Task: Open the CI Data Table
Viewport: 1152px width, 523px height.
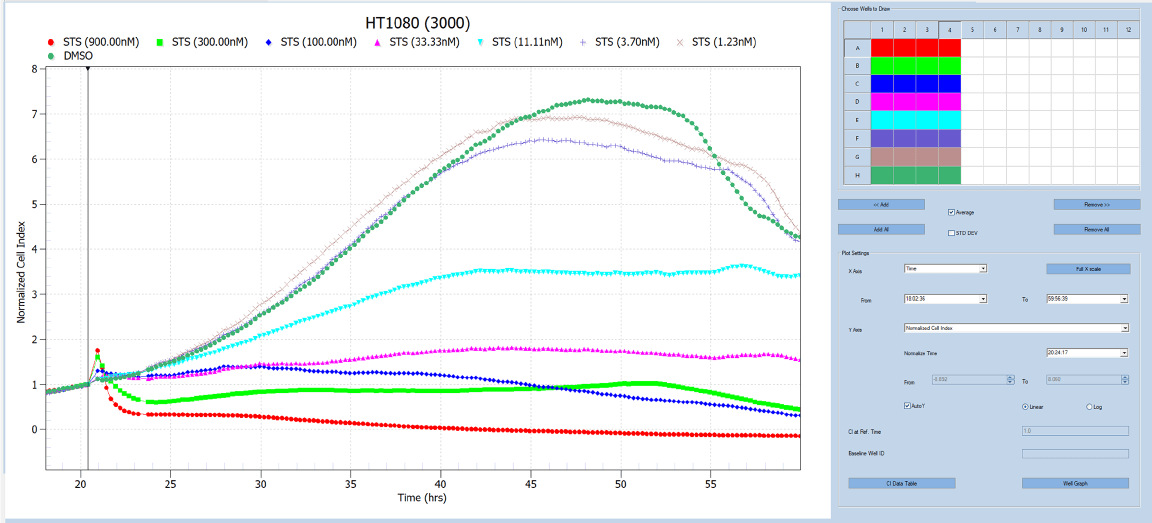Action: pos(902,483)
